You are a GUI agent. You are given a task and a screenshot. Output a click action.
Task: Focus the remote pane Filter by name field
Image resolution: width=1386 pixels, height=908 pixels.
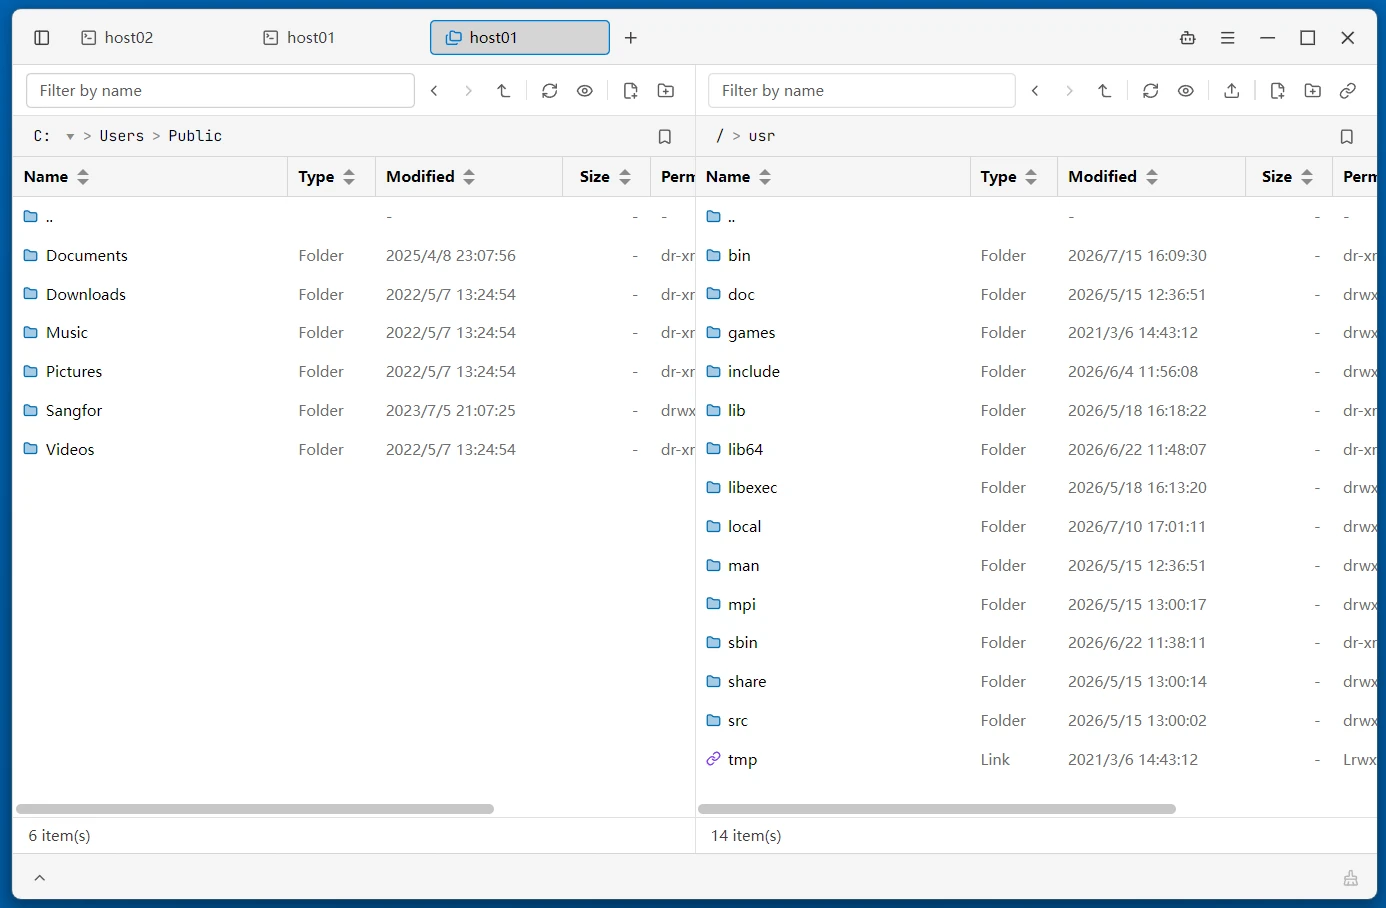click(x=862, y=91)
